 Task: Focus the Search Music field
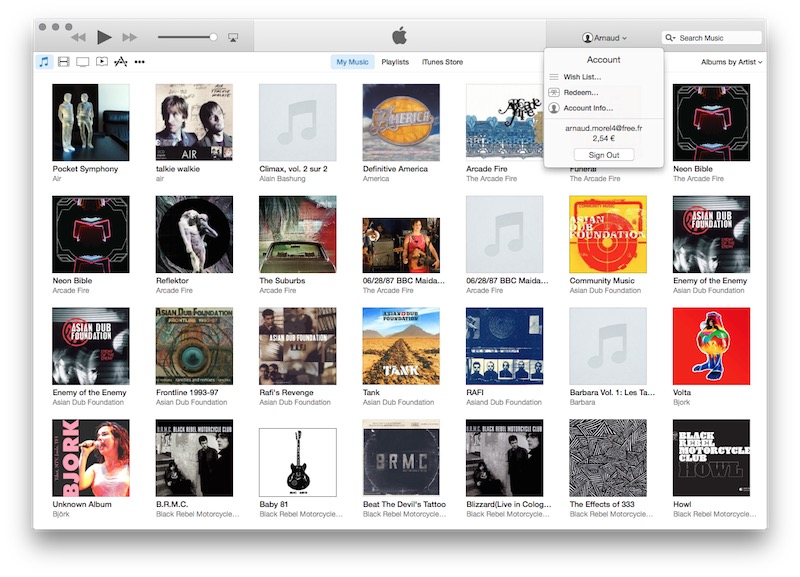(712, 38)
